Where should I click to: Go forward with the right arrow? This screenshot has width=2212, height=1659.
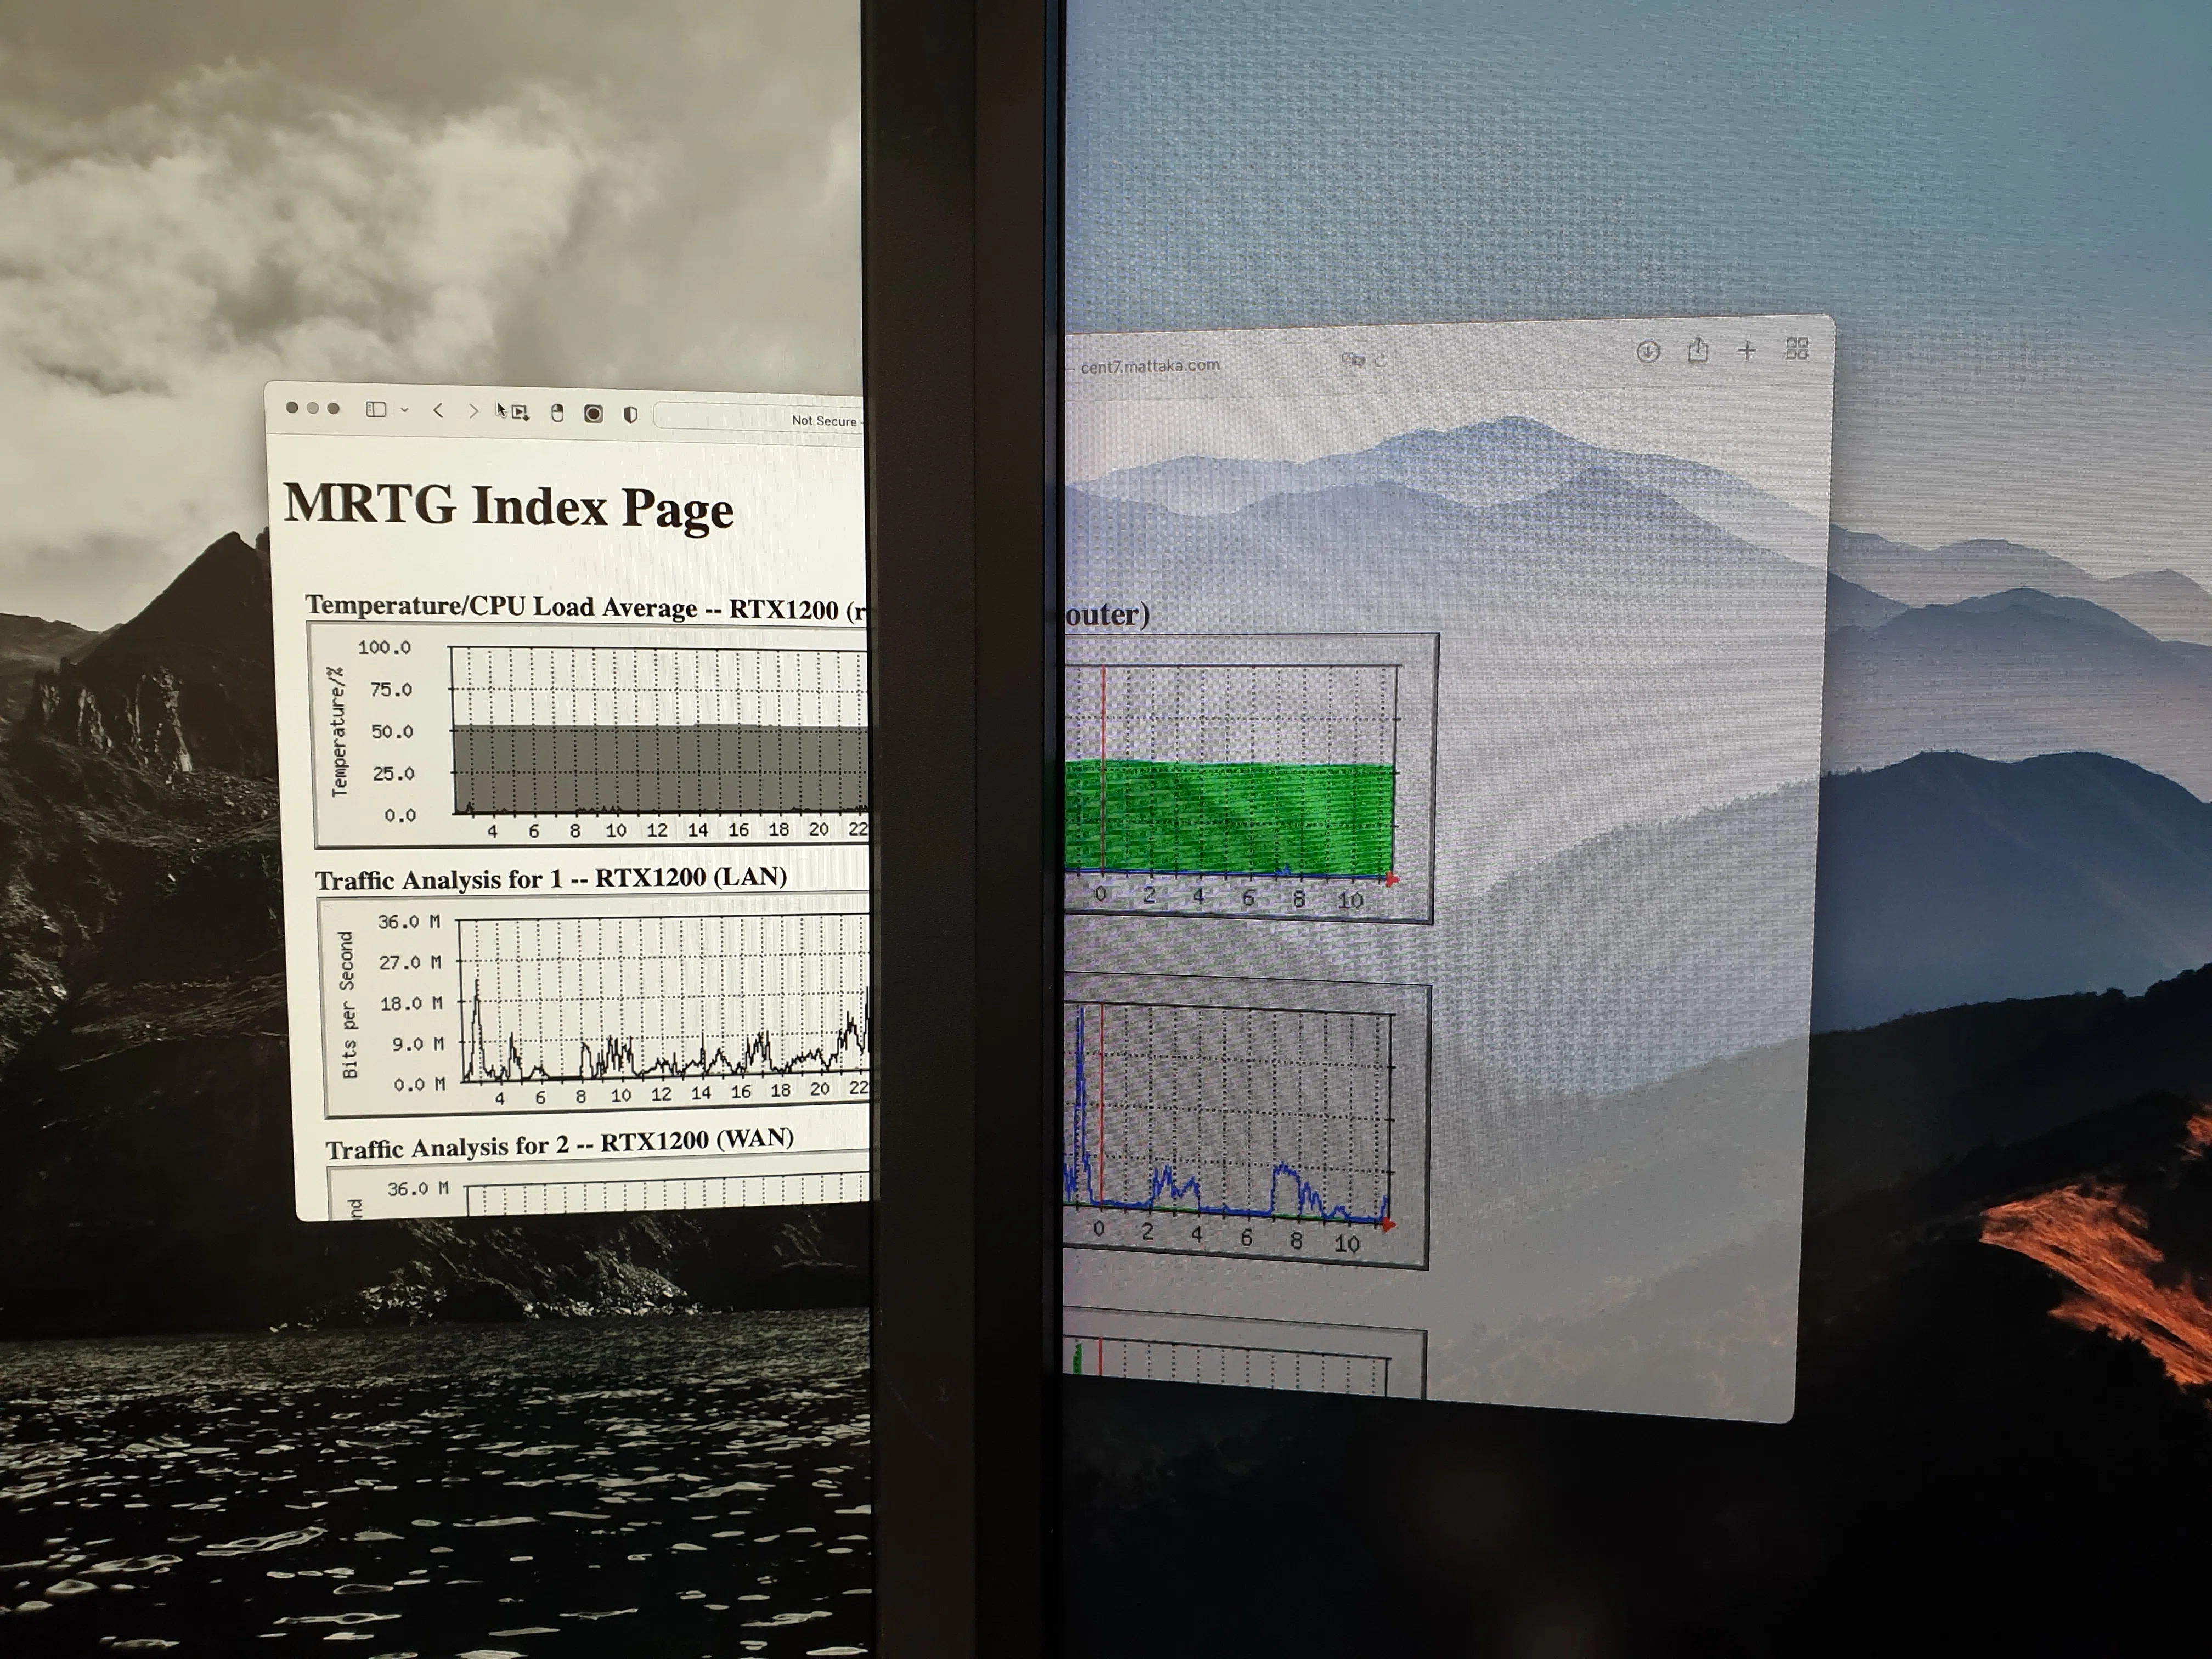click(x=473, y=411)
